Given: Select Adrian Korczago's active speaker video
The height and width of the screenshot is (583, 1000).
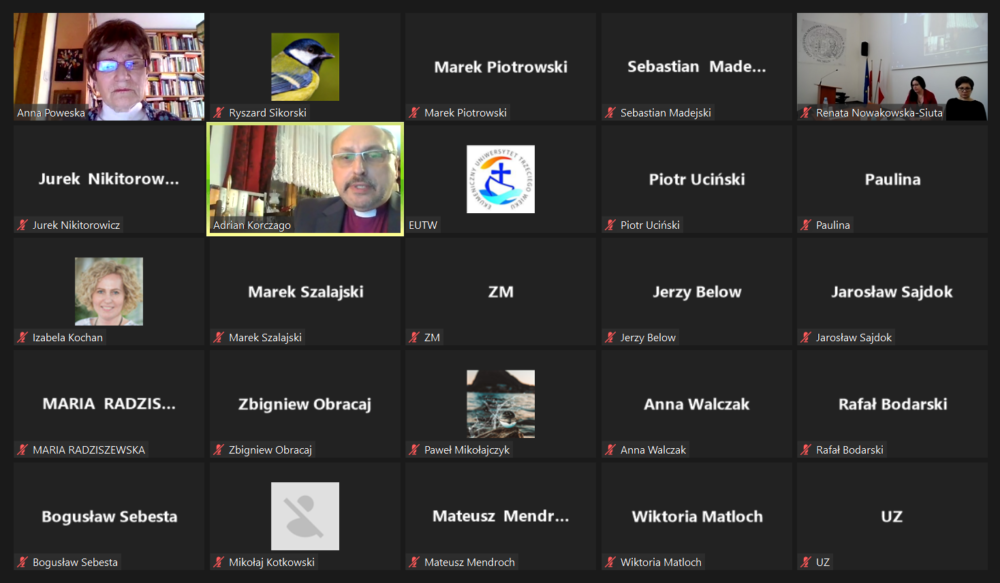Looking at the screenshot, I should (x=305, y=179).
